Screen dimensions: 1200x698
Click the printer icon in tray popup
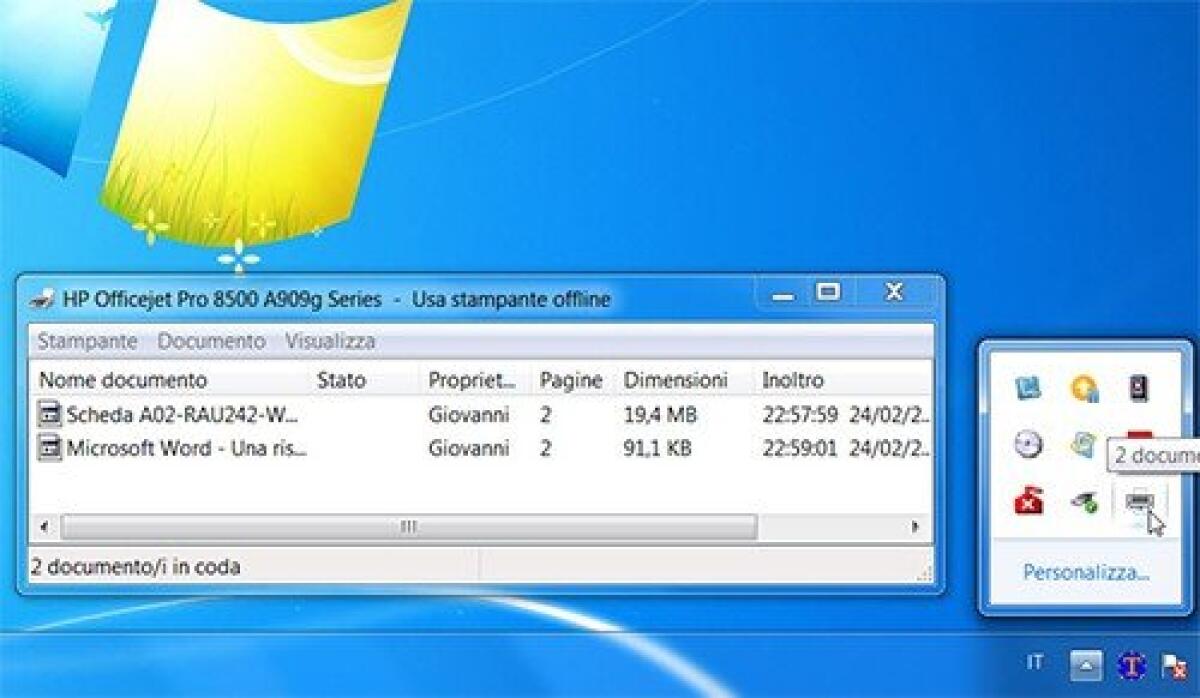coord(1139,501)
